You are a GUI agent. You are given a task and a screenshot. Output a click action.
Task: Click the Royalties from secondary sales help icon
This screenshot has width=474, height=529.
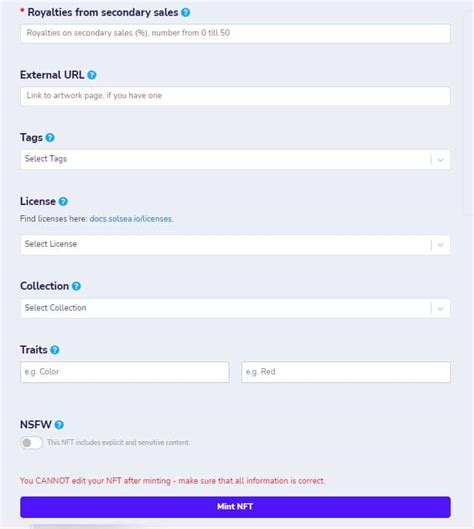pos(186,12)
